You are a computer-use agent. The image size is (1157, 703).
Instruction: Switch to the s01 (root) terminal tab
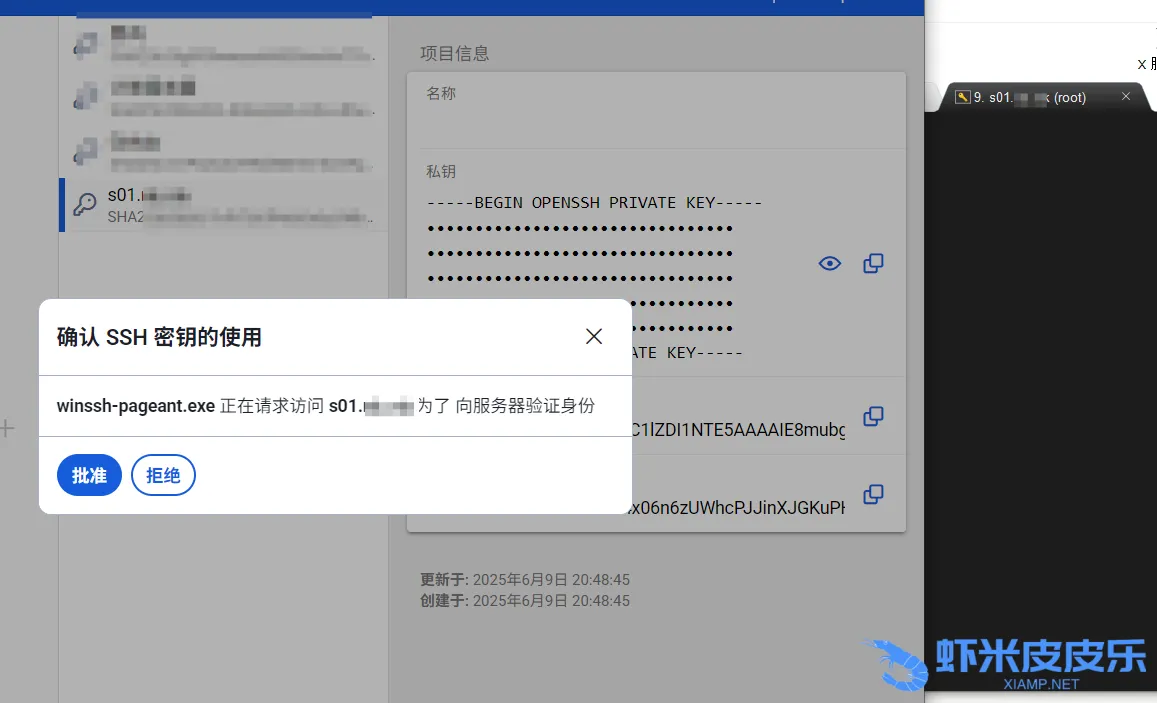coord(1030,97)
